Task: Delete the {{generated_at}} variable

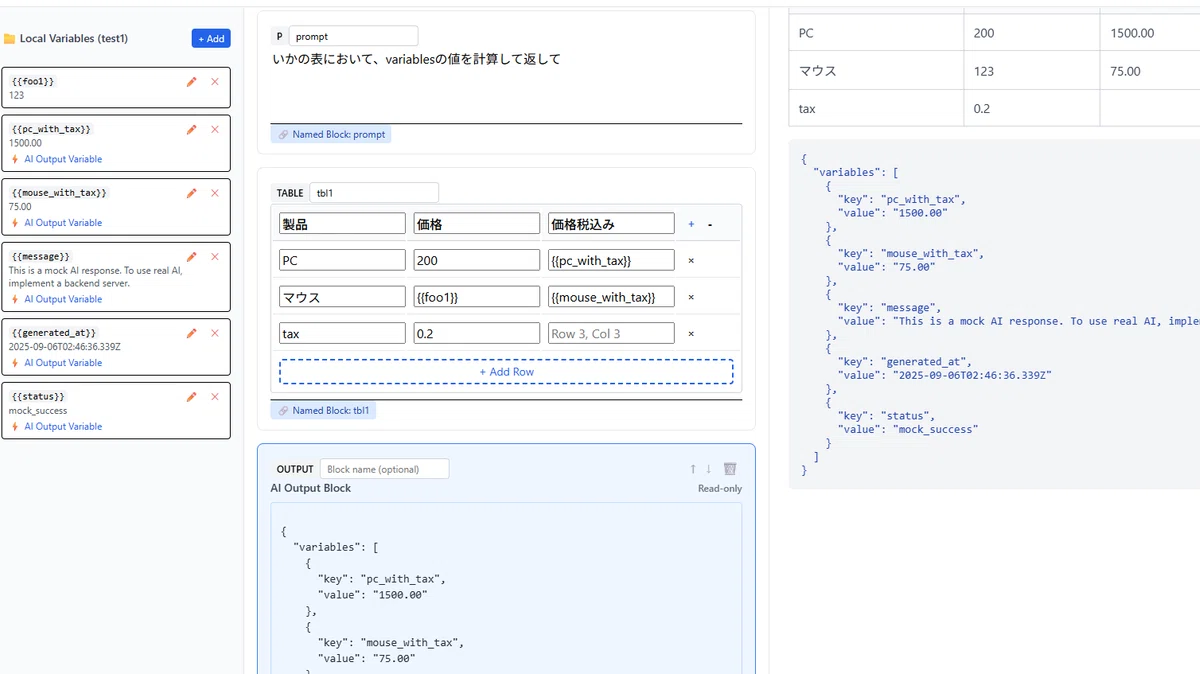Action: [215, 333]
